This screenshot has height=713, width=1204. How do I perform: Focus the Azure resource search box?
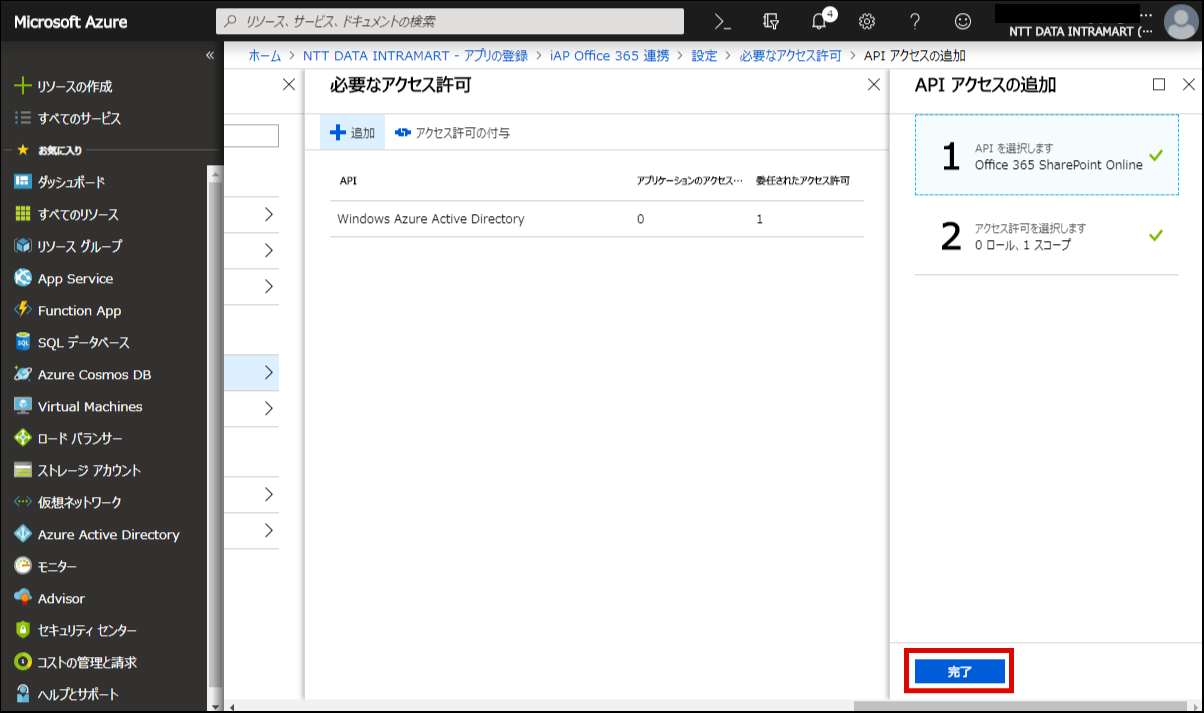[x=450, y=21]
